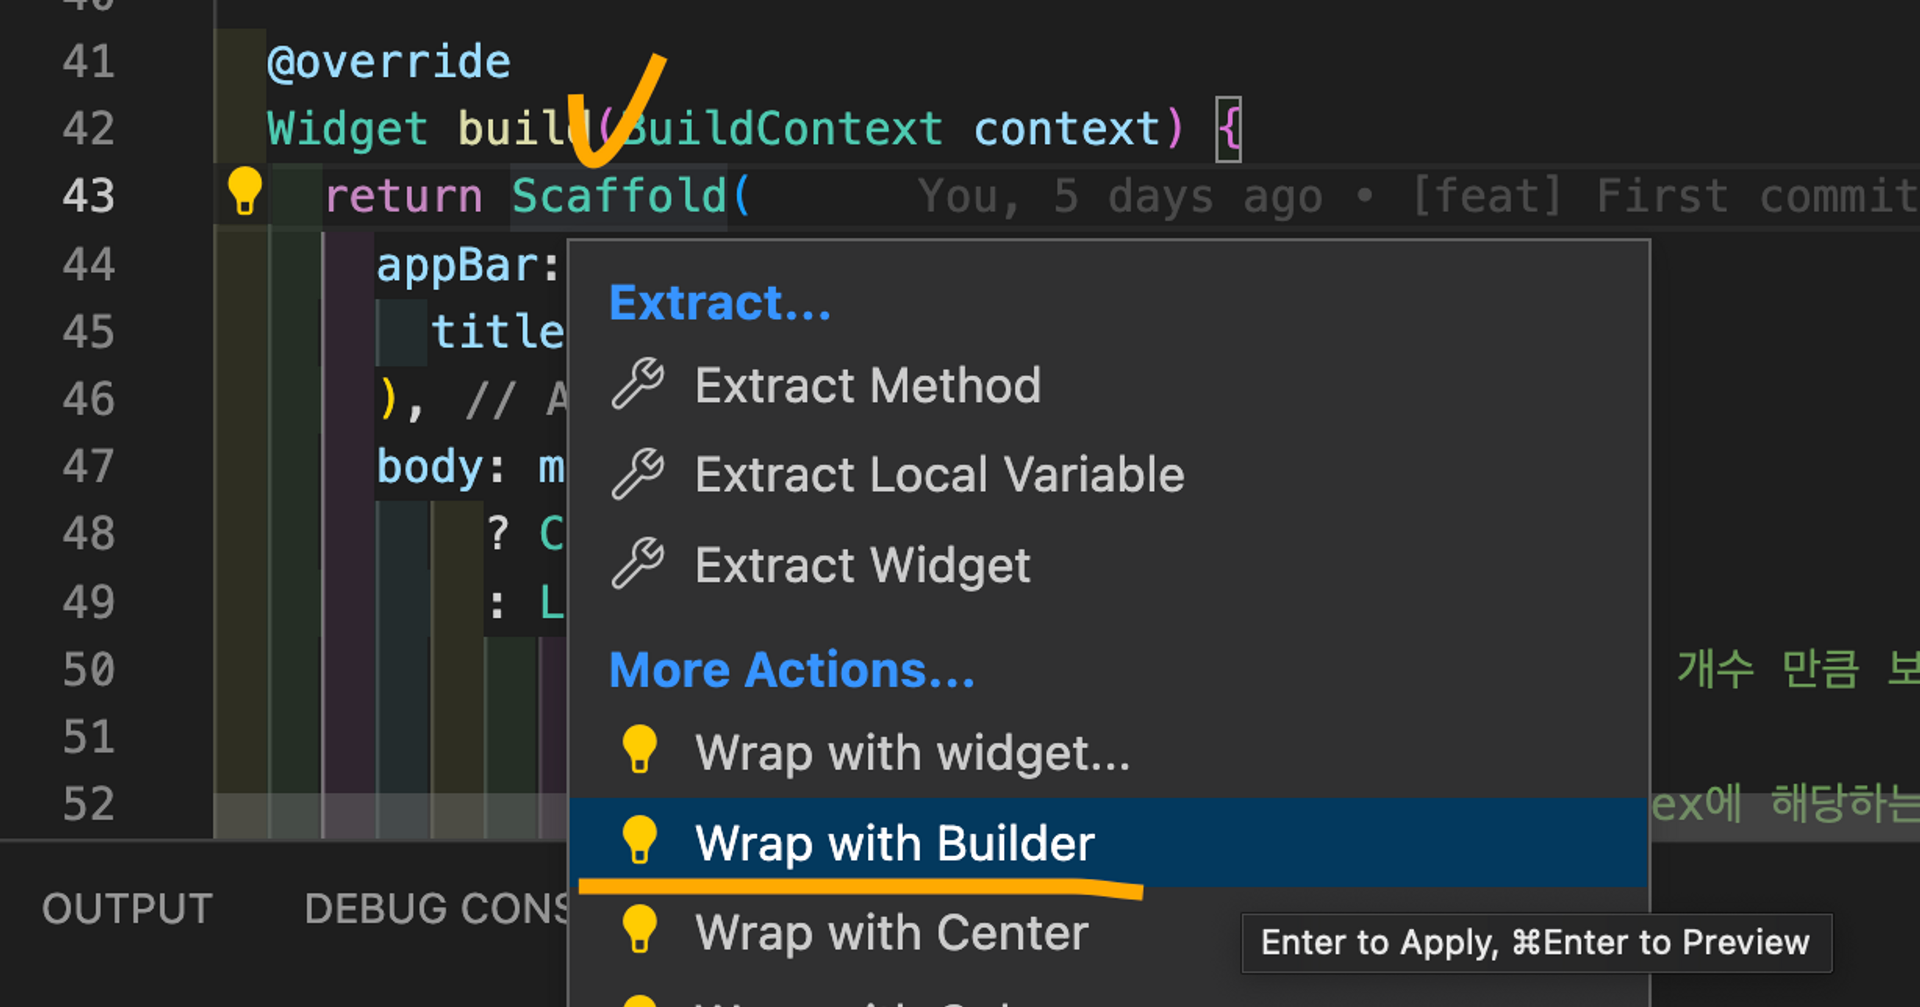The width and height of the screenshot is (1920, 1007).
Task: Click the Scaffold keyword on line 43
Action: point(619,195)
